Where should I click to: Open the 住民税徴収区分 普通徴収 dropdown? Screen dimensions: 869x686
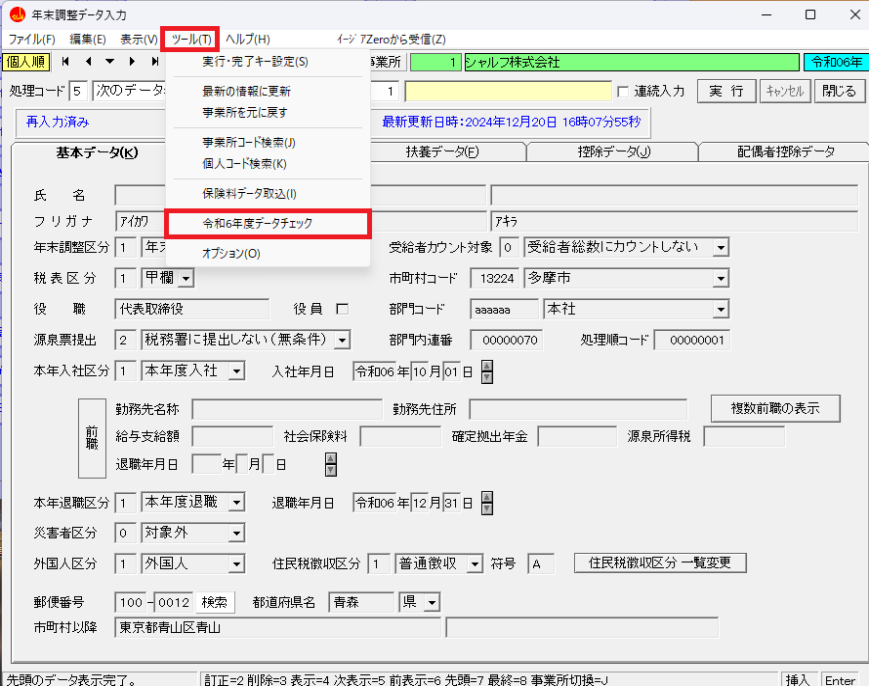[474, 564]
